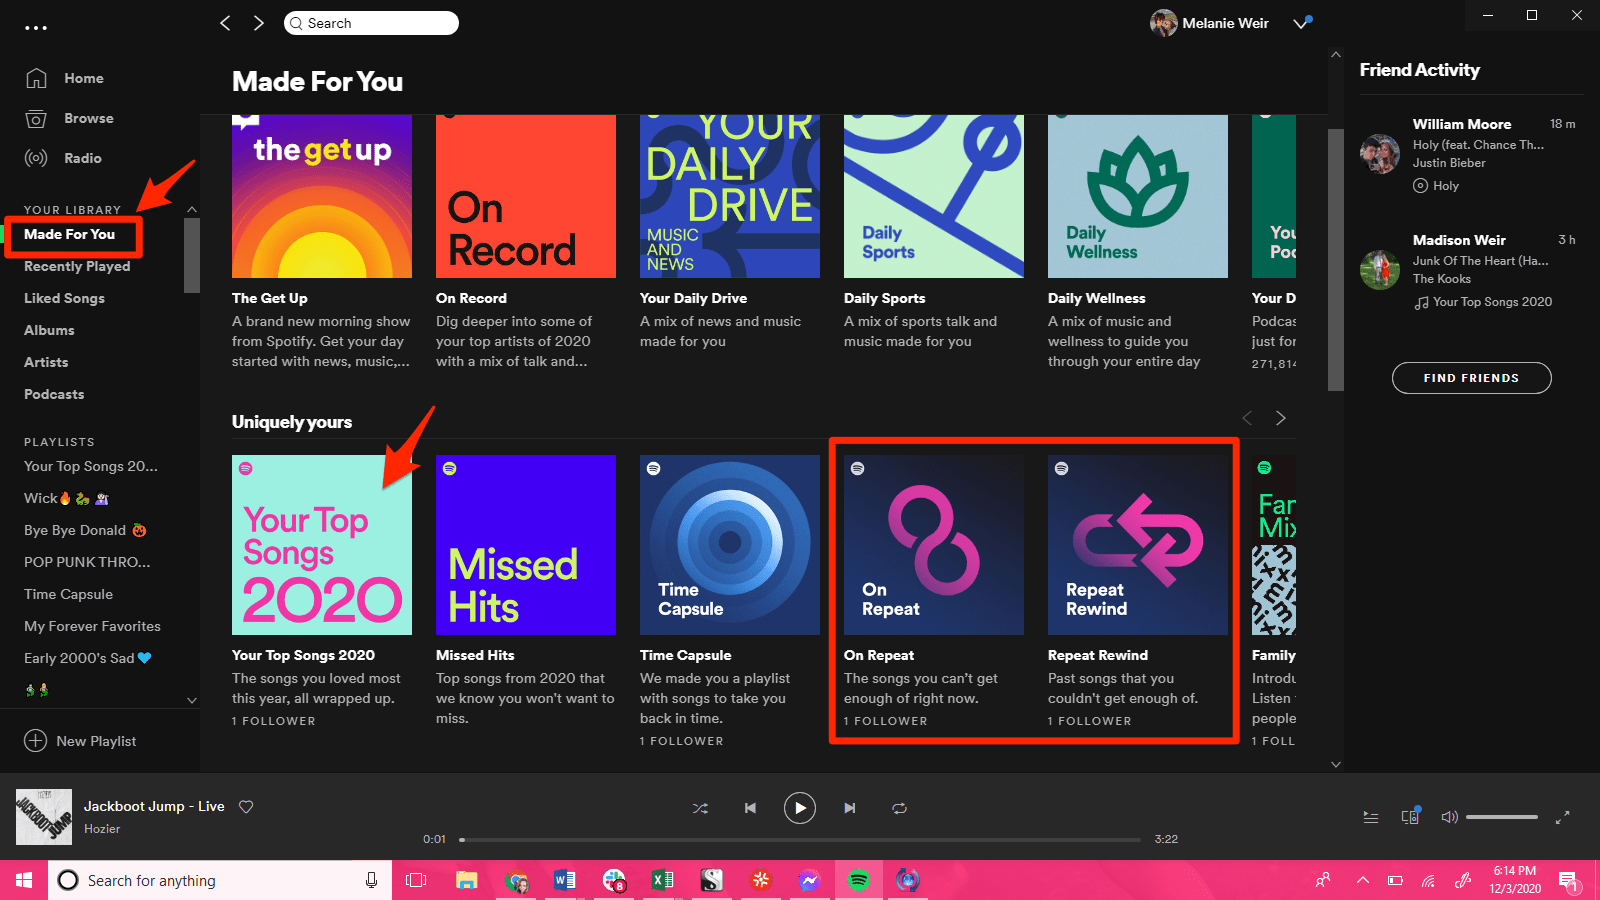
Task: Open the three-dot app menu
Action: click(36, 28)
